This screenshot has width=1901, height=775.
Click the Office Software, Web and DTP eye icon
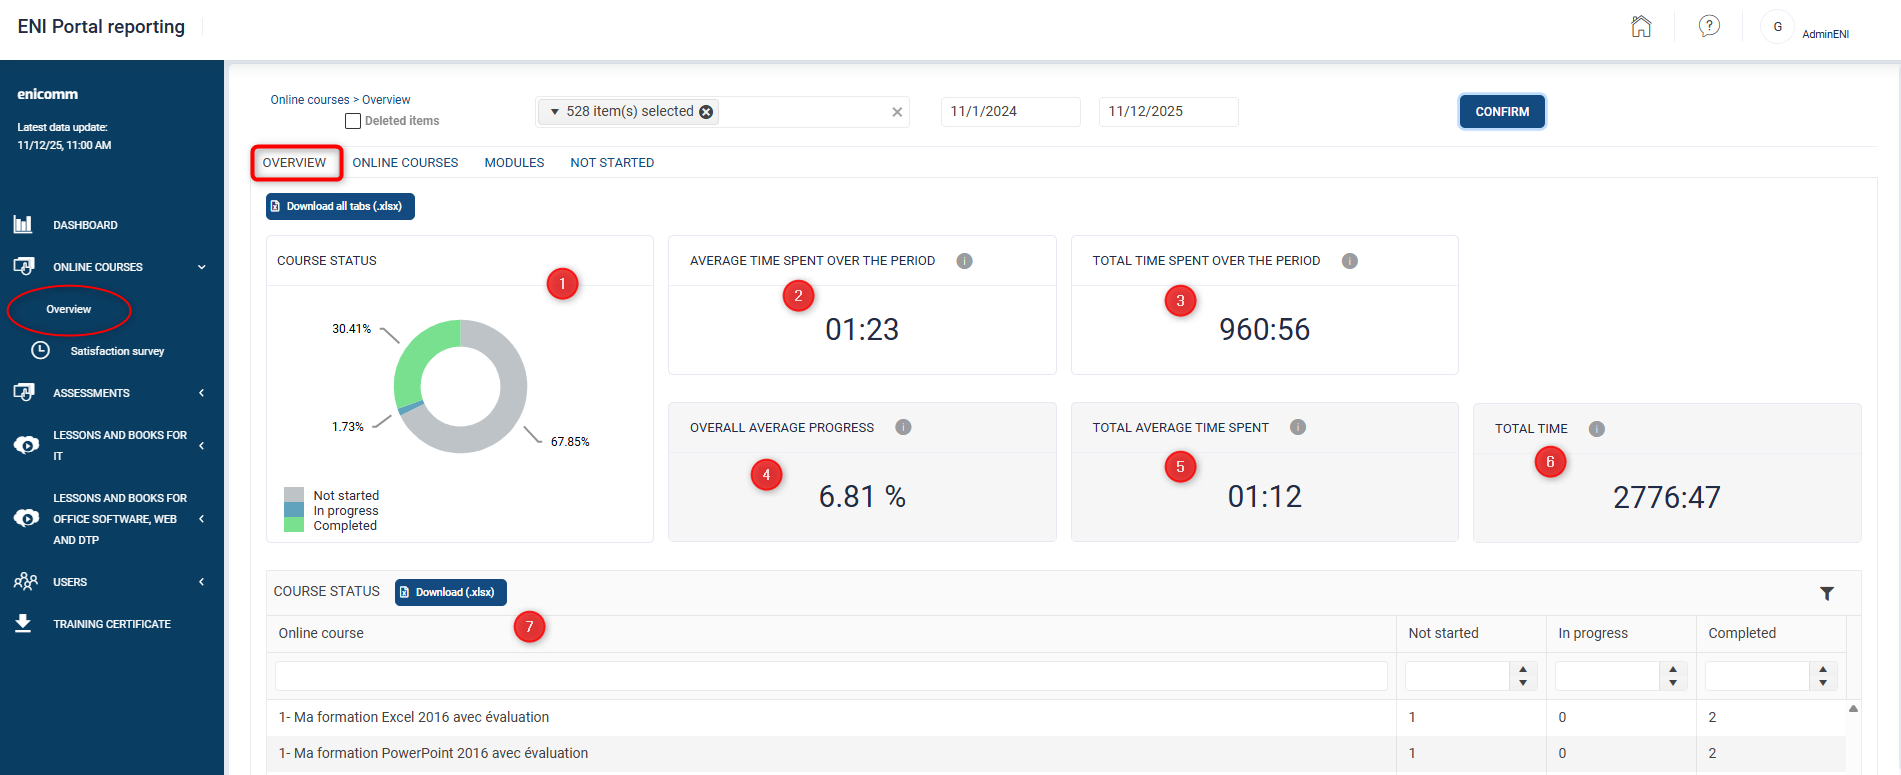click(x=26, y=518)
